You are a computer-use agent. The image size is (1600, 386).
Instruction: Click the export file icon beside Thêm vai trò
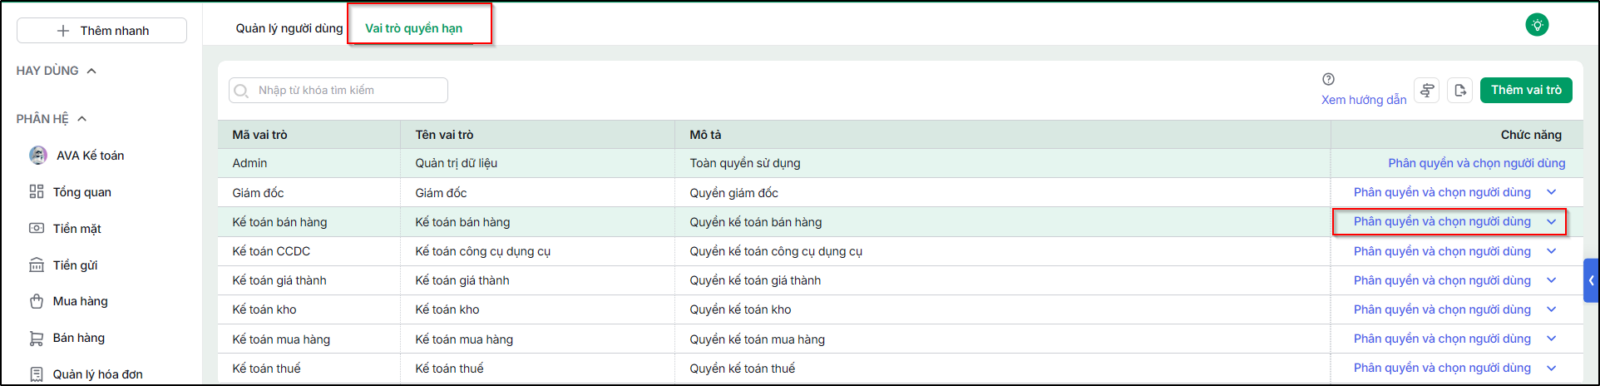tap(1460, 90)
